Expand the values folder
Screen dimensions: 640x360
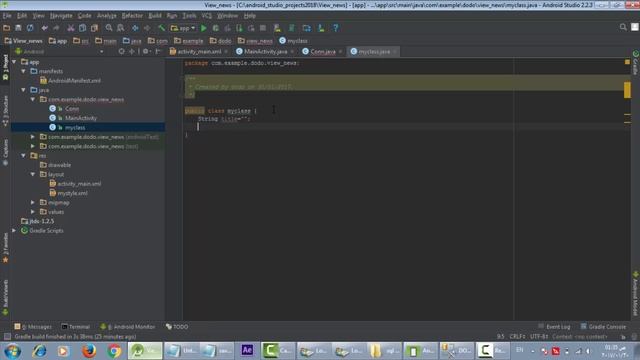(33, 212)
